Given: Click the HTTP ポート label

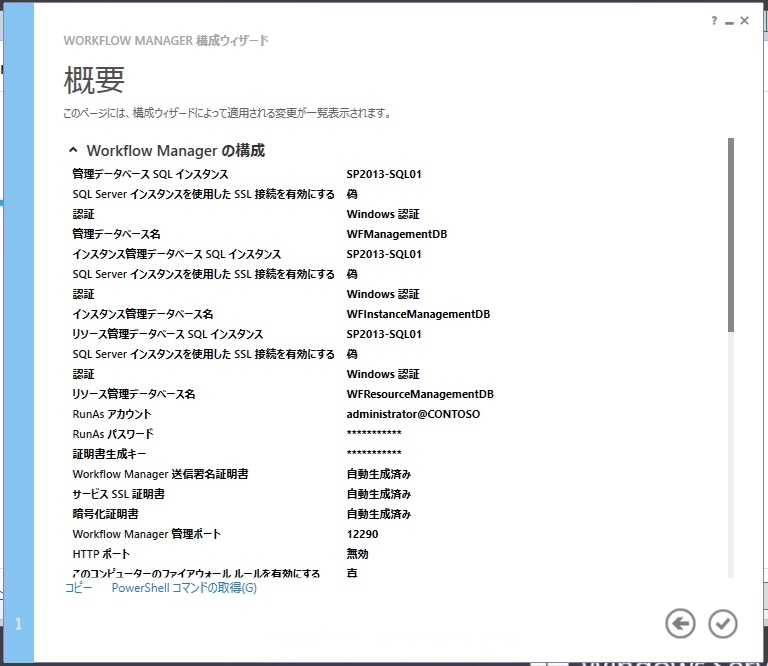Looking at the screenshot, I should click(101, 554).
